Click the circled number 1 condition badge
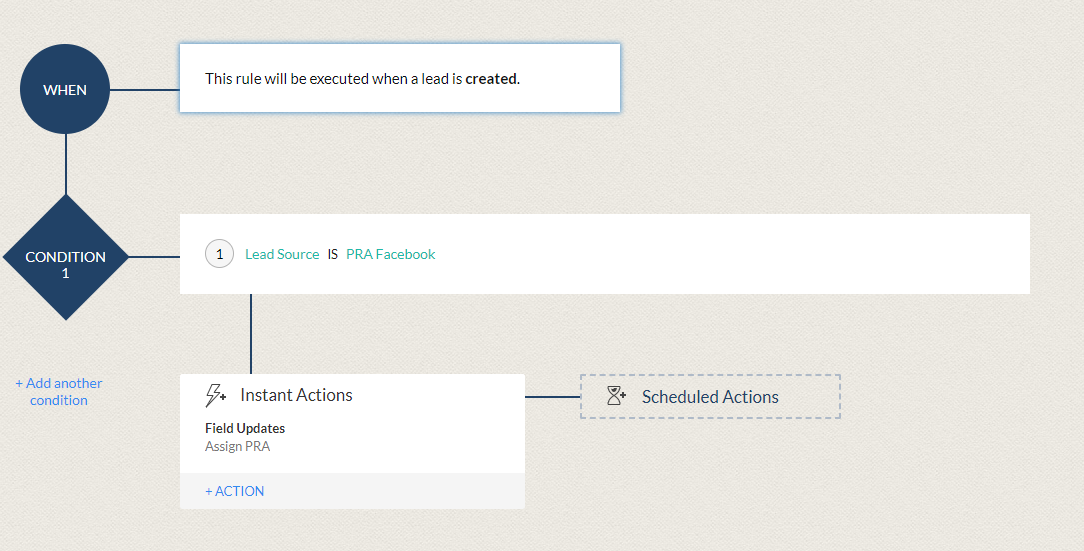The image size is (1084, 551). (x=219, y=254)
